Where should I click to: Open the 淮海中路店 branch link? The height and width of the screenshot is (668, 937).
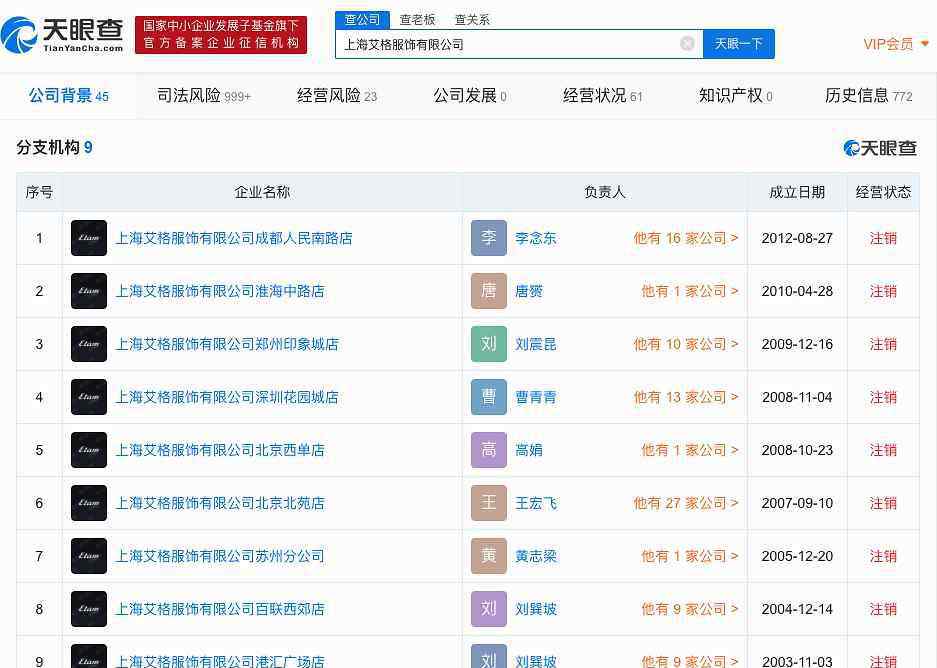point(220,291)
